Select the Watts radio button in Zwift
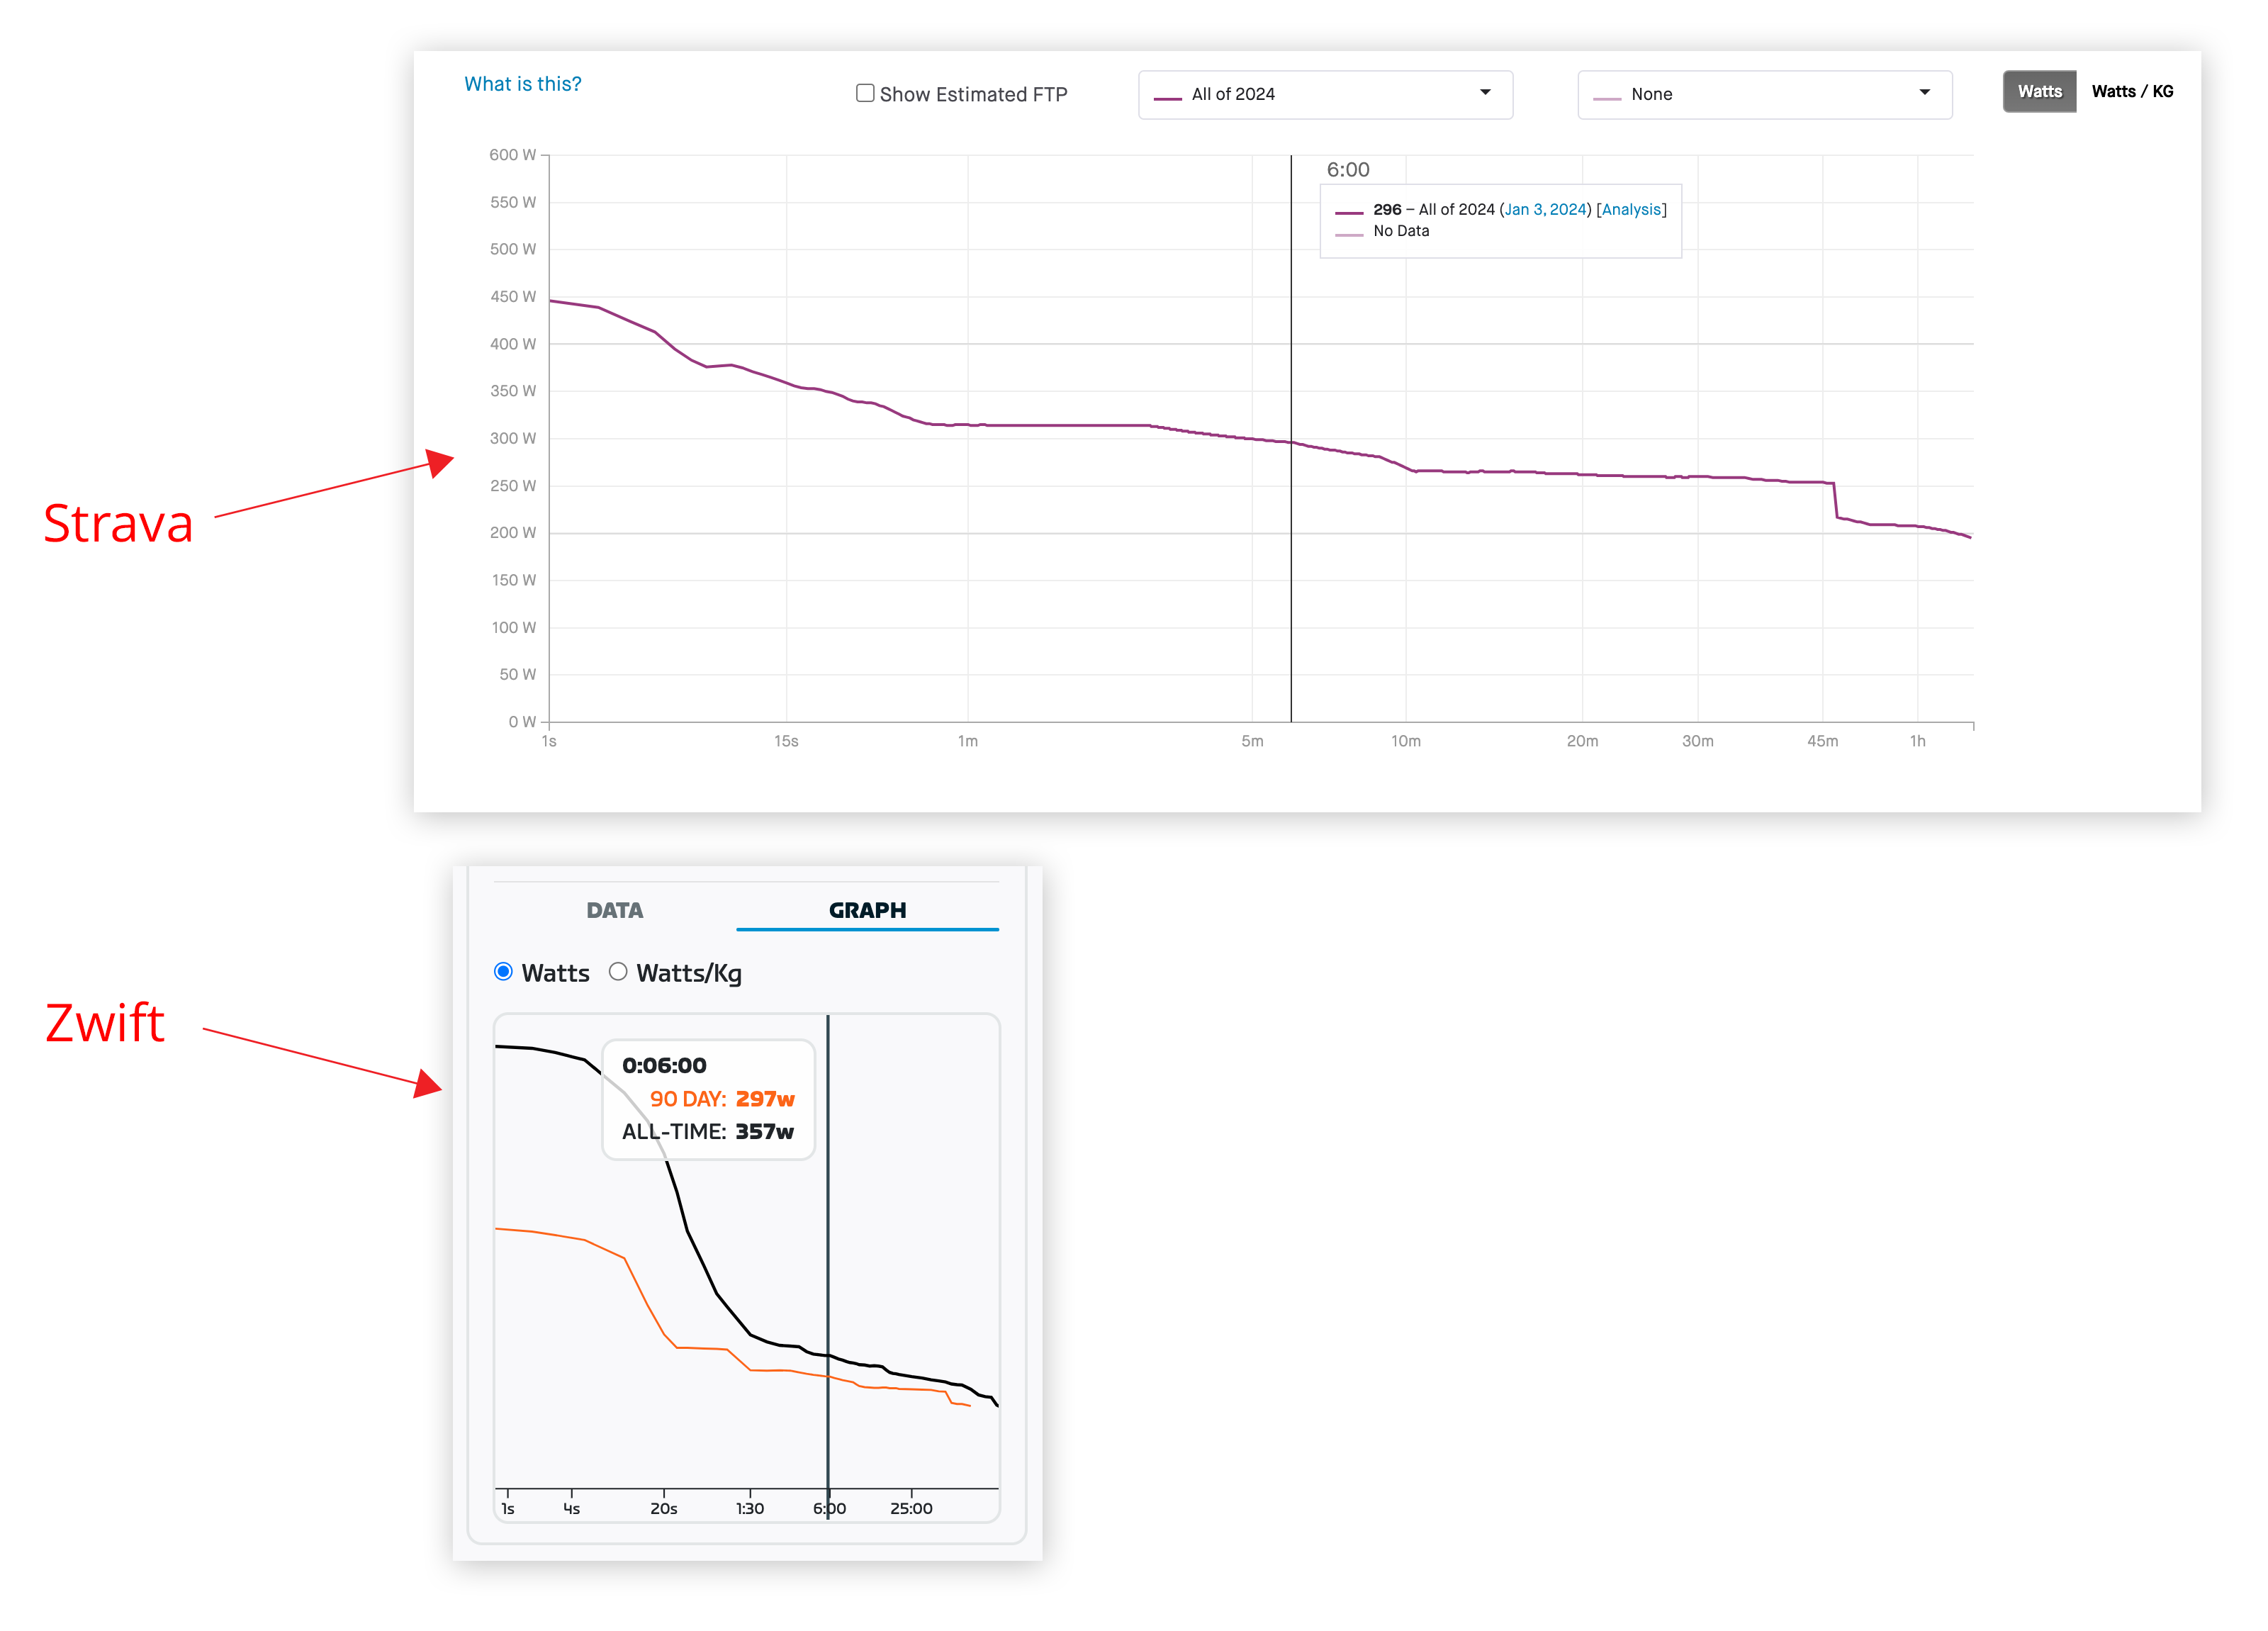The width and height of the screenshot is (2268, 1631). click(504, 971)
